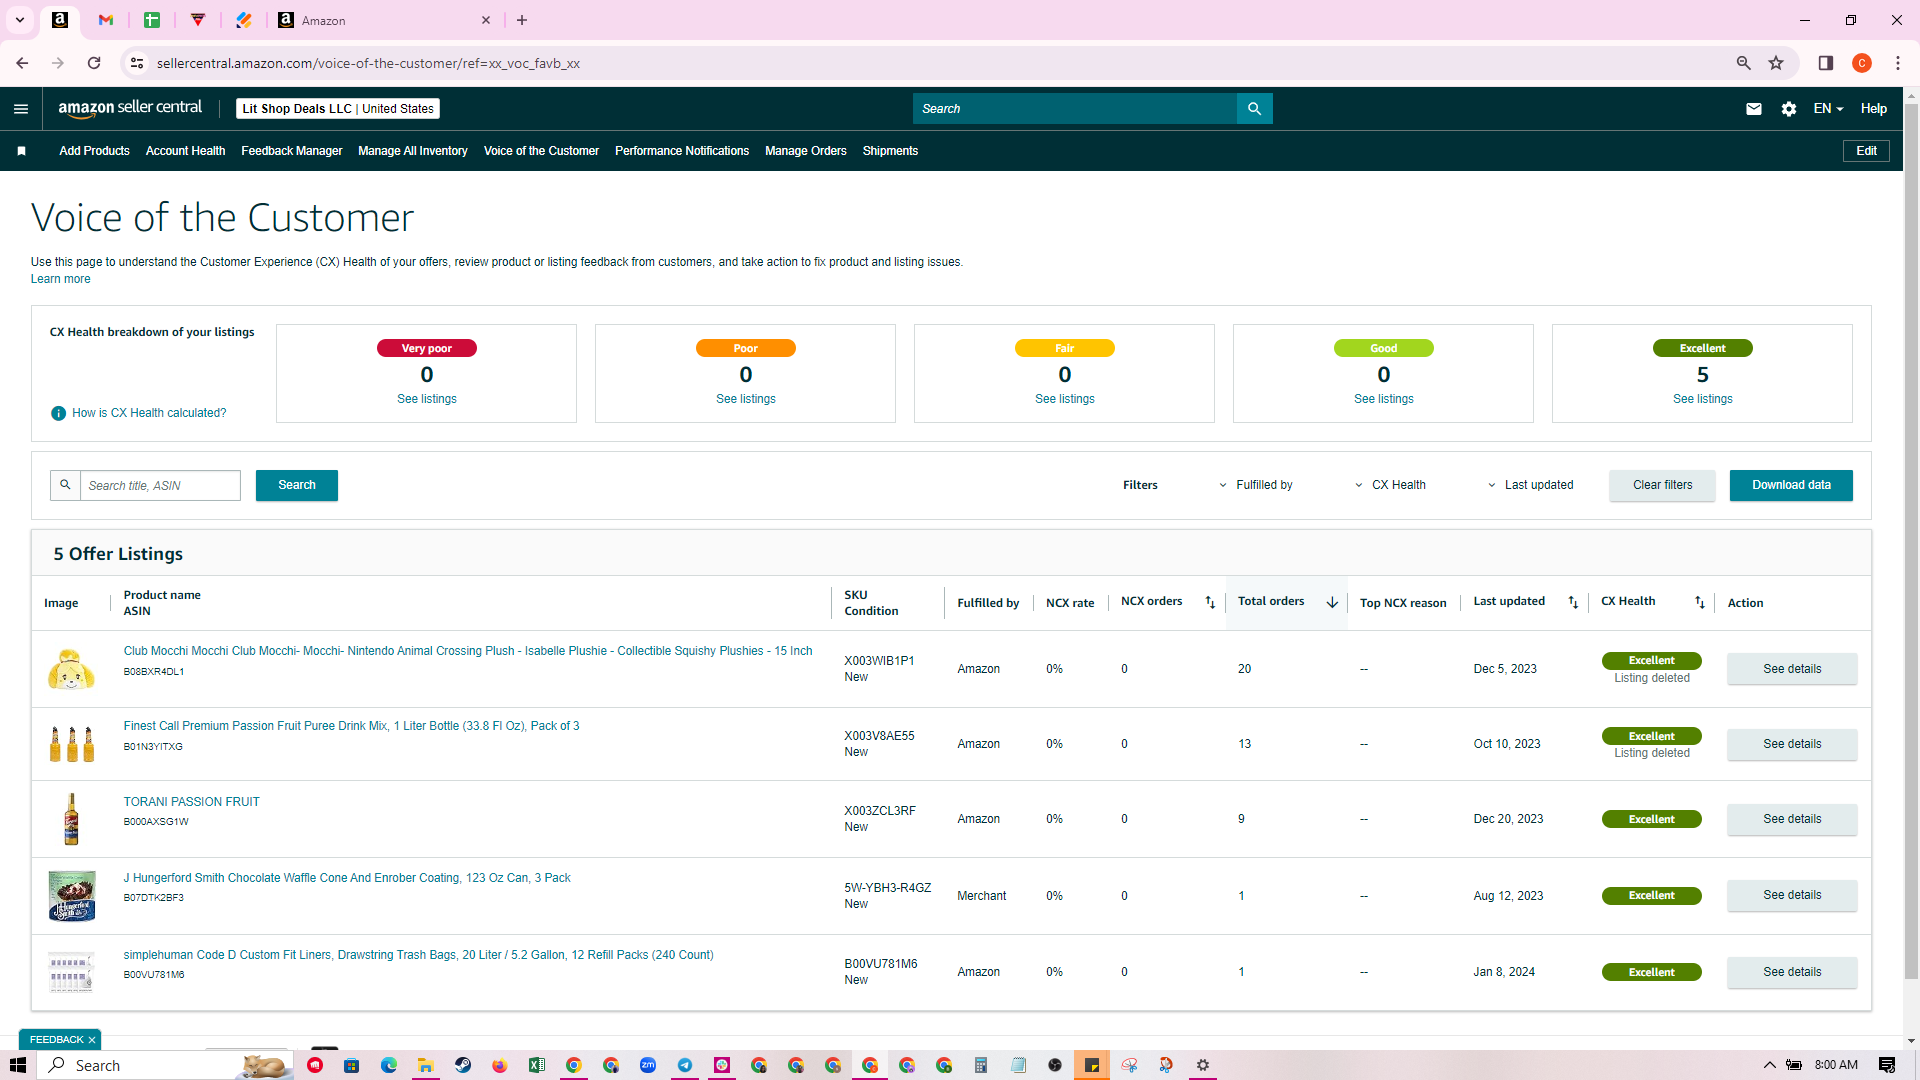Open the Chrome three-dot menu
This screenshot has width=1920, height=1080.
[1898, 63]
